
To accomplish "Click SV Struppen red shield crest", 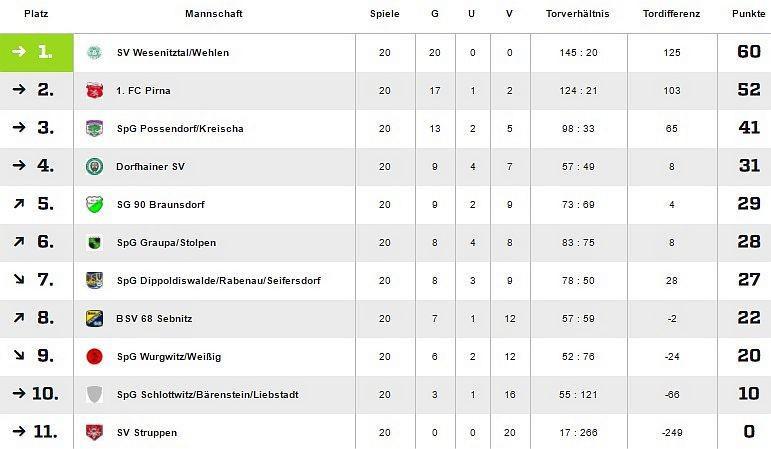I will pyautogui.click(x=95, y=433).
